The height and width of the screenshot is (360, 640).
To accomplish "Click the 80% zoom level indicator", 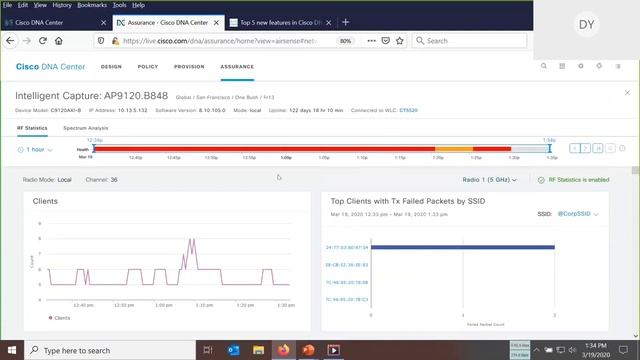I will pyautogui.click(x=345, y=41).
